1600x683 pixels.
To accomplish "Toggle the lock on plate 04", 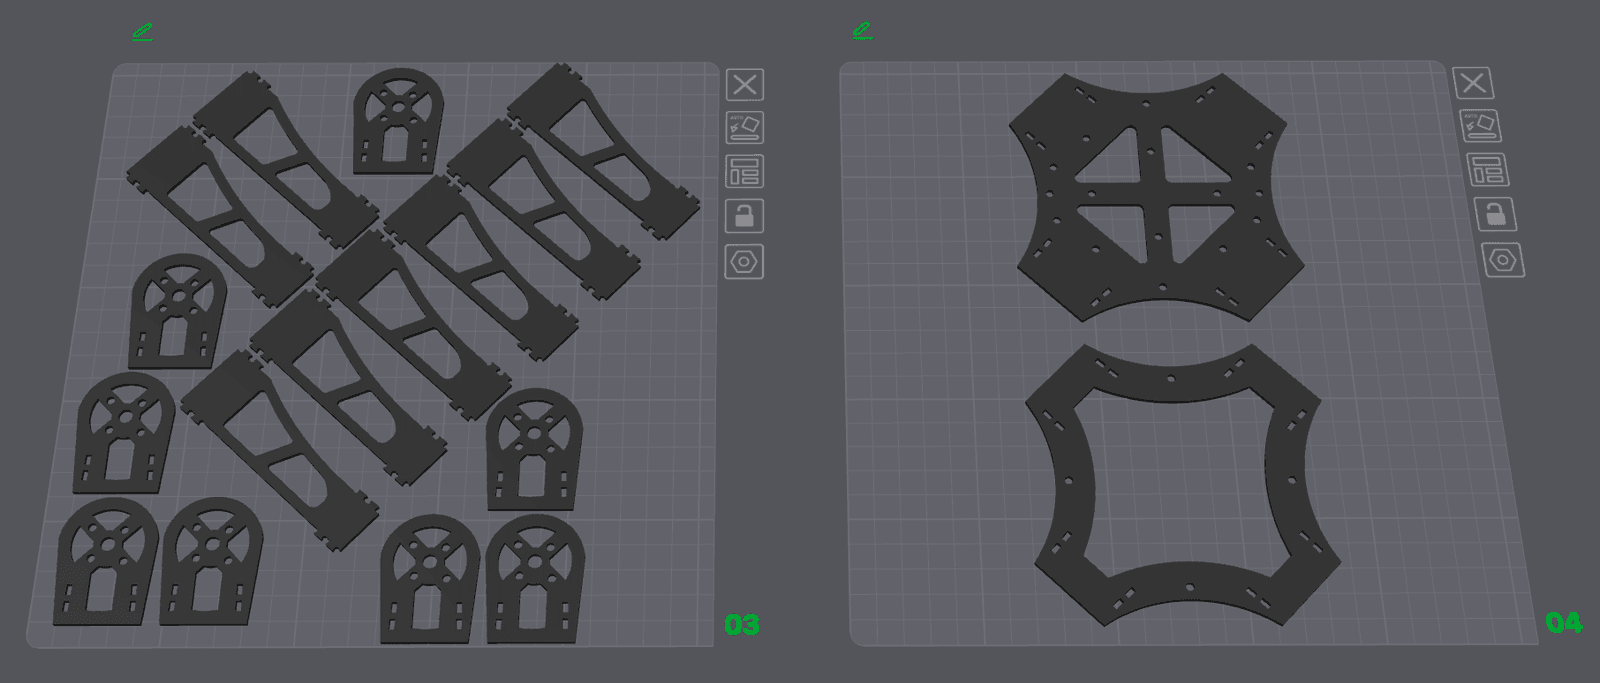I will (x=1495, y=214).
